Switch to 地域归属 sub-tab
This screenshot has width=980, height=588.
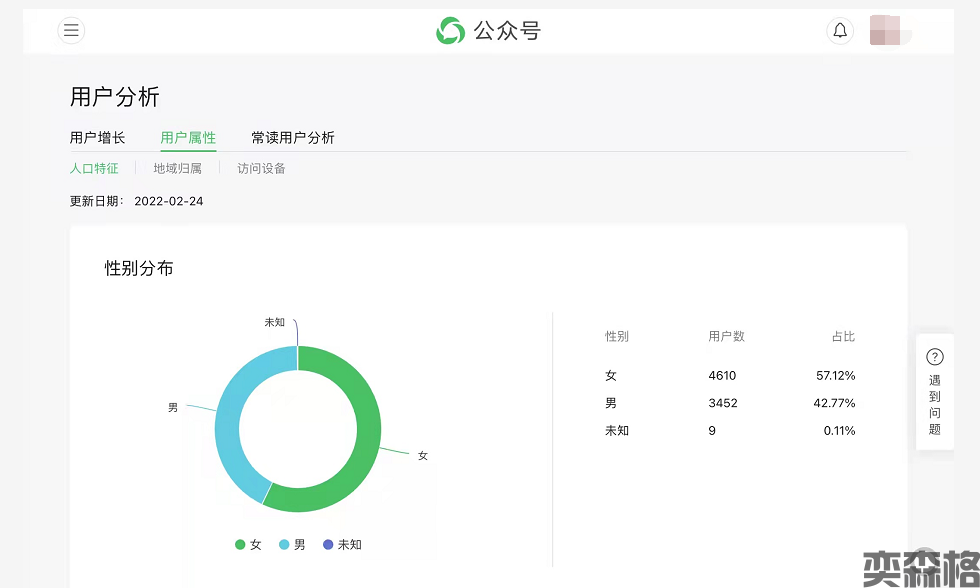click(177, 169)
